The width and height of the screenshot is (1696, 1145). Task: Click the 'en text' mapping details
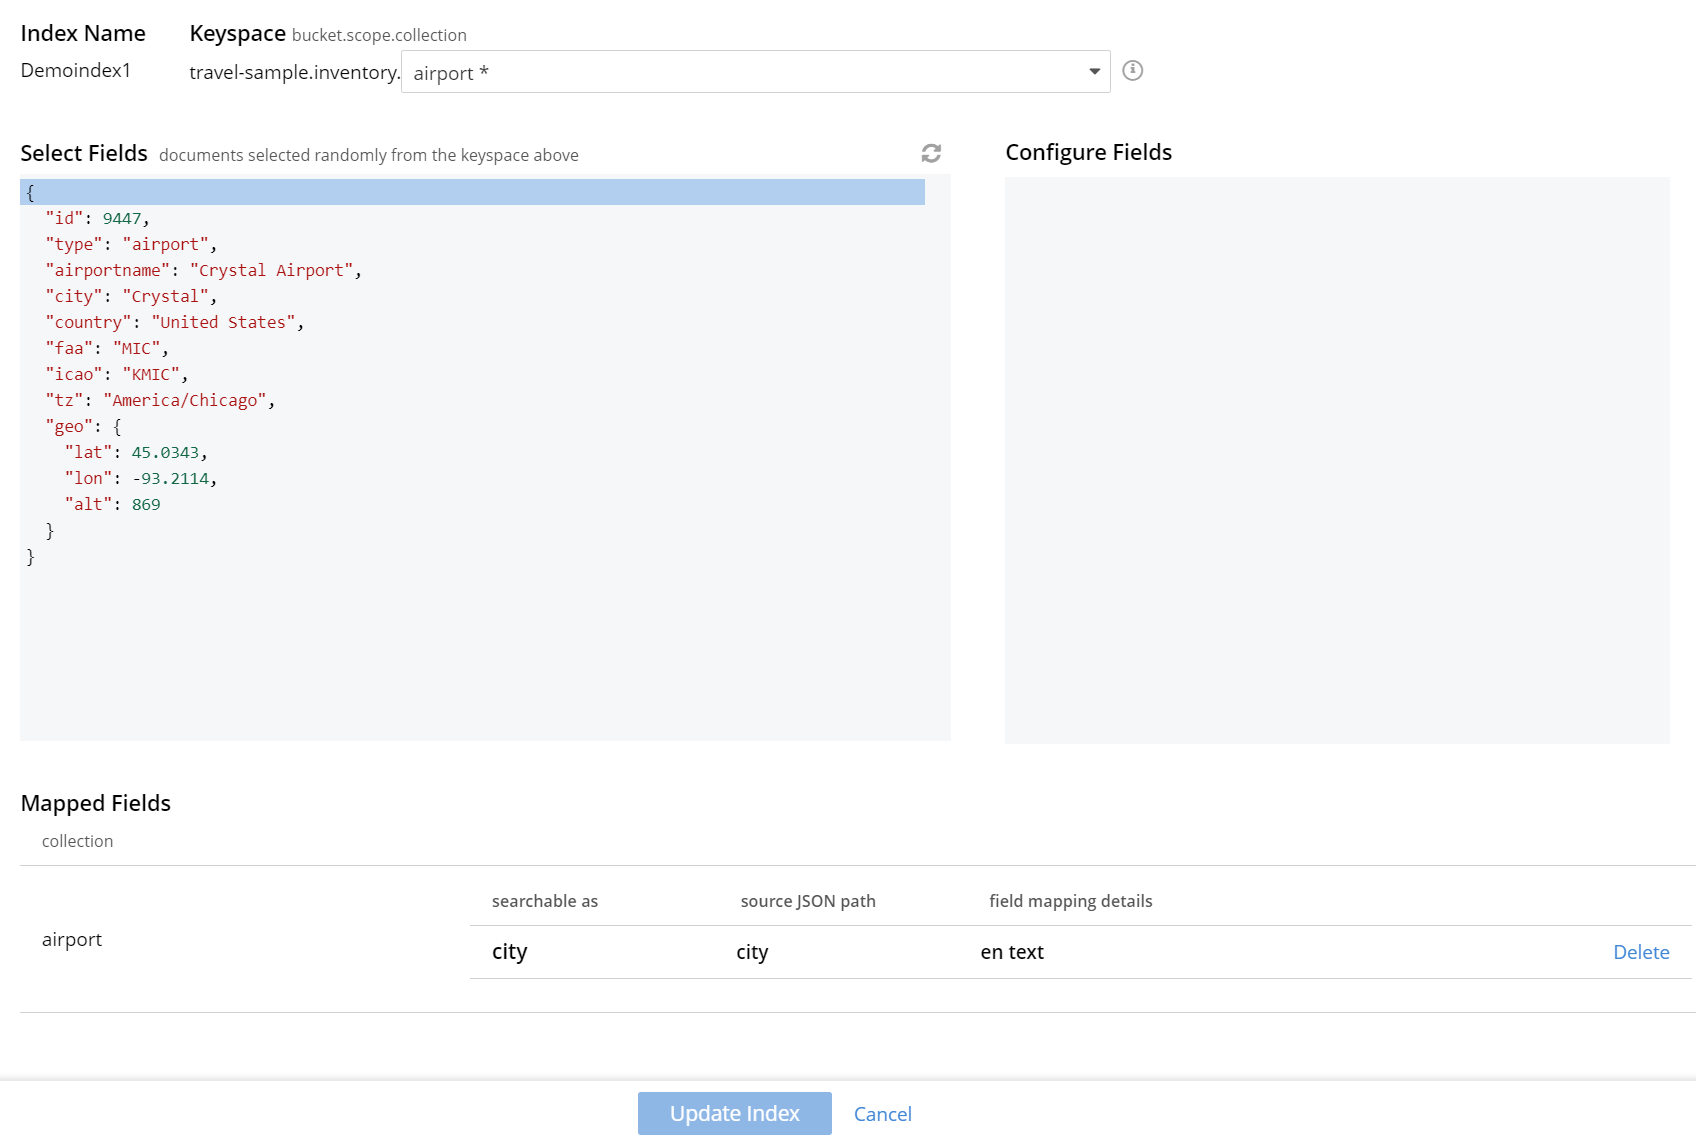(x=1012, y=952)
